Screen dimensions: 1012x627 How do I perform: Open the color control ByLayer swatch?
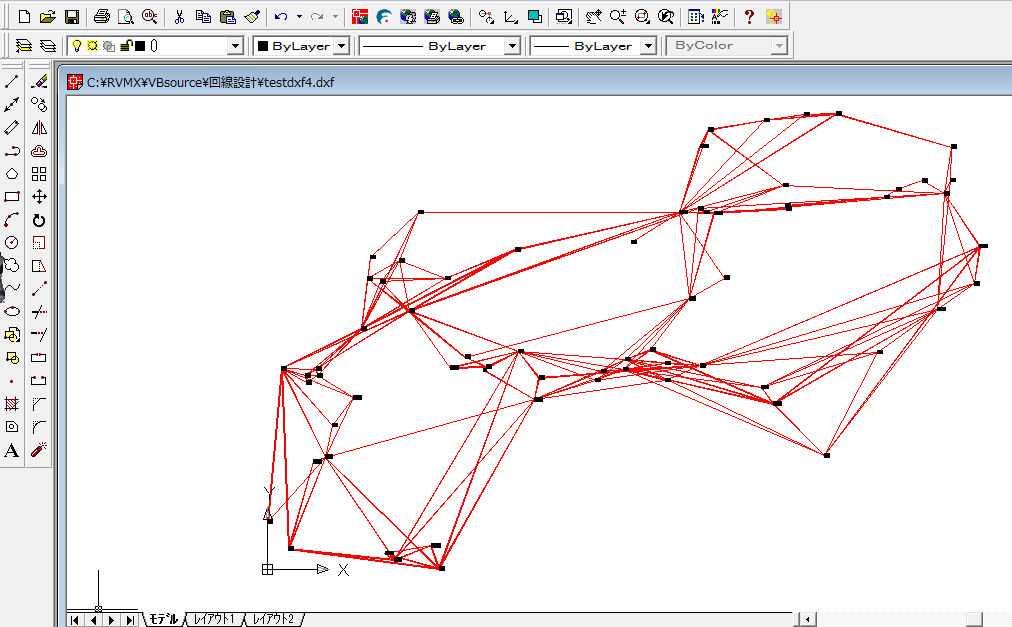click(300, 46)
